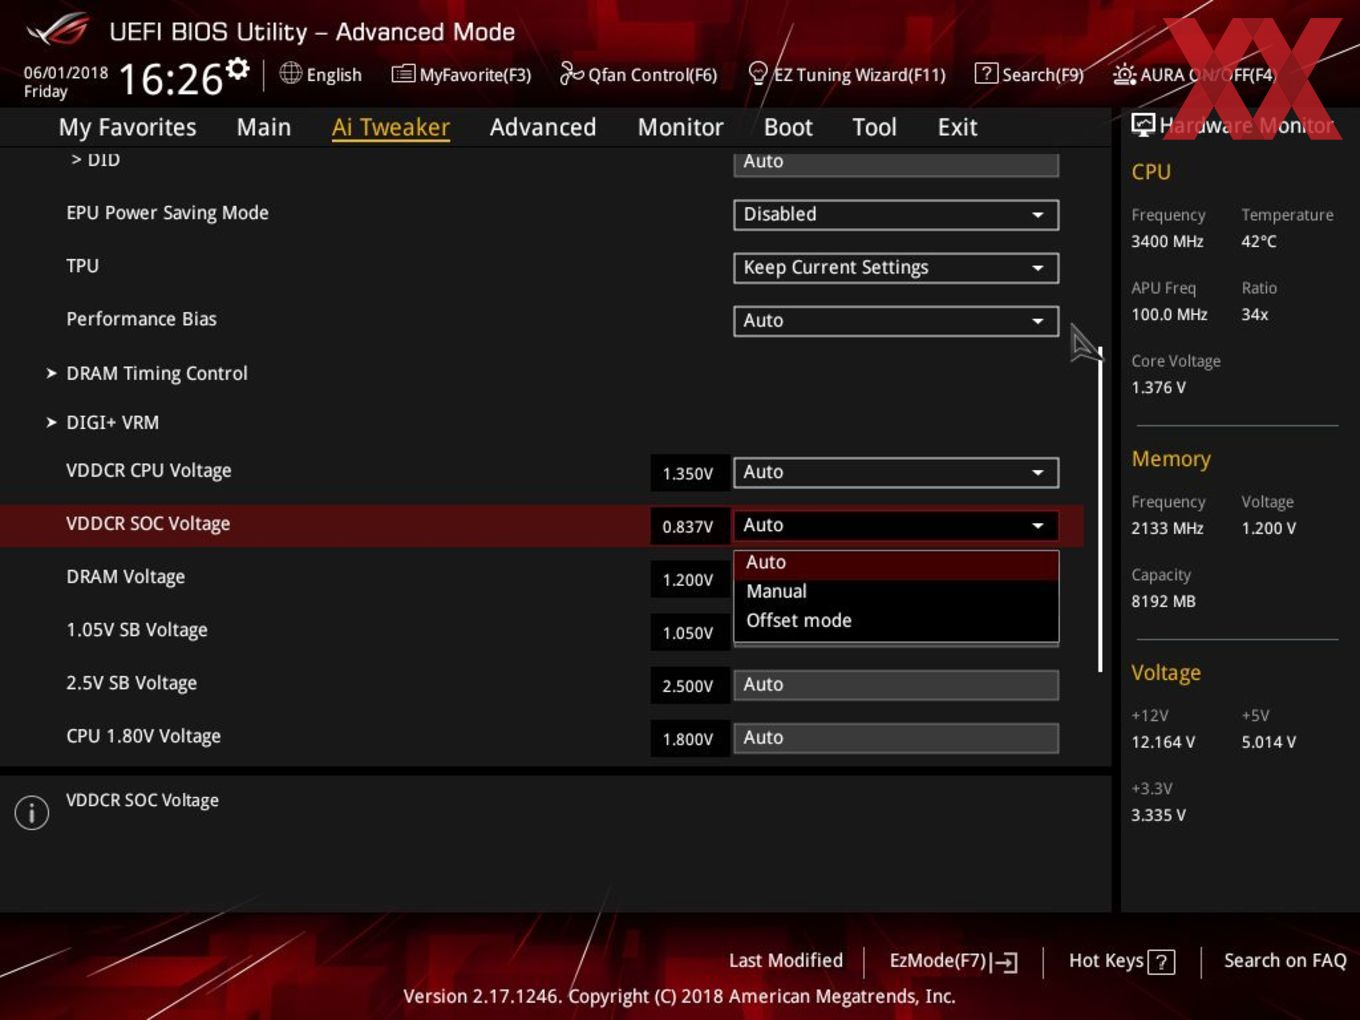The width and height of the screenshot is (1360, 1020).
Task: Click the CPU heading in Hardware Monitor
Action: click(1151, 172)
